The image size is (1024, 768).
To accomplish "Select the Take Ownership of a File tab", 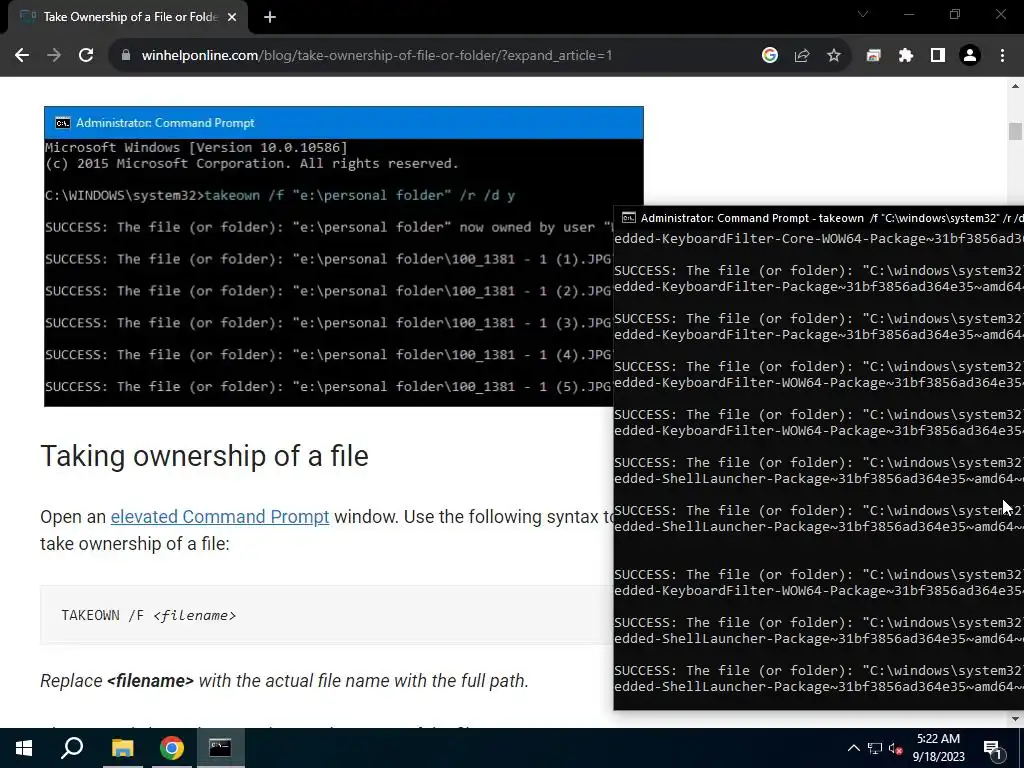I will click(124, 17).
